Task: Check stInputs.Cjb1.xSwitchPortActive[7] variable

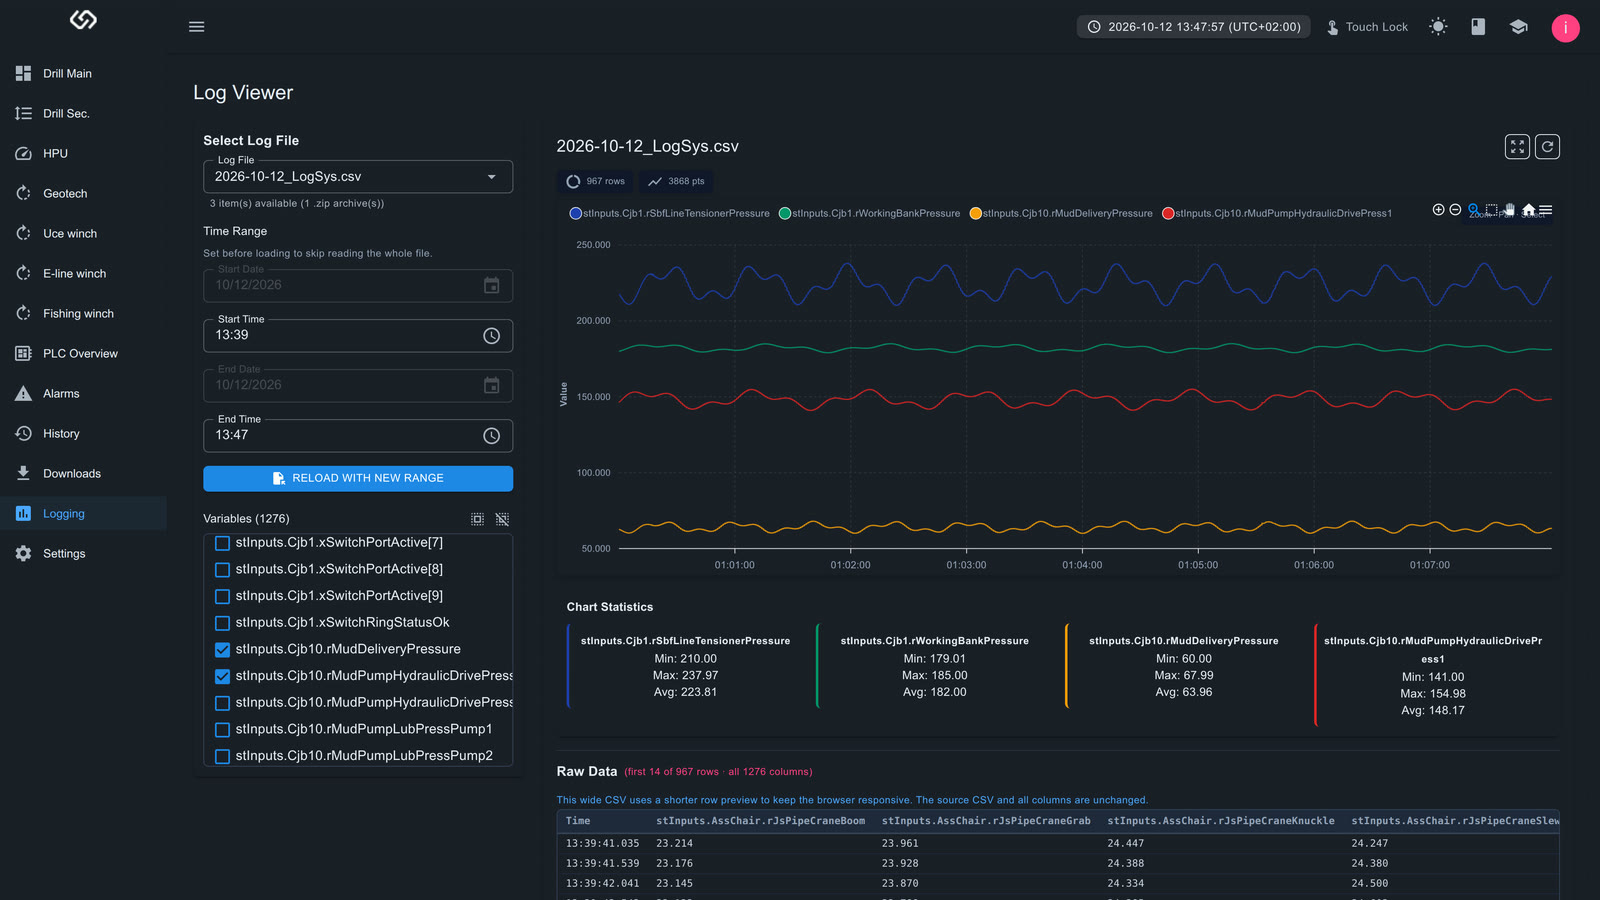Action: click(222, 543)
